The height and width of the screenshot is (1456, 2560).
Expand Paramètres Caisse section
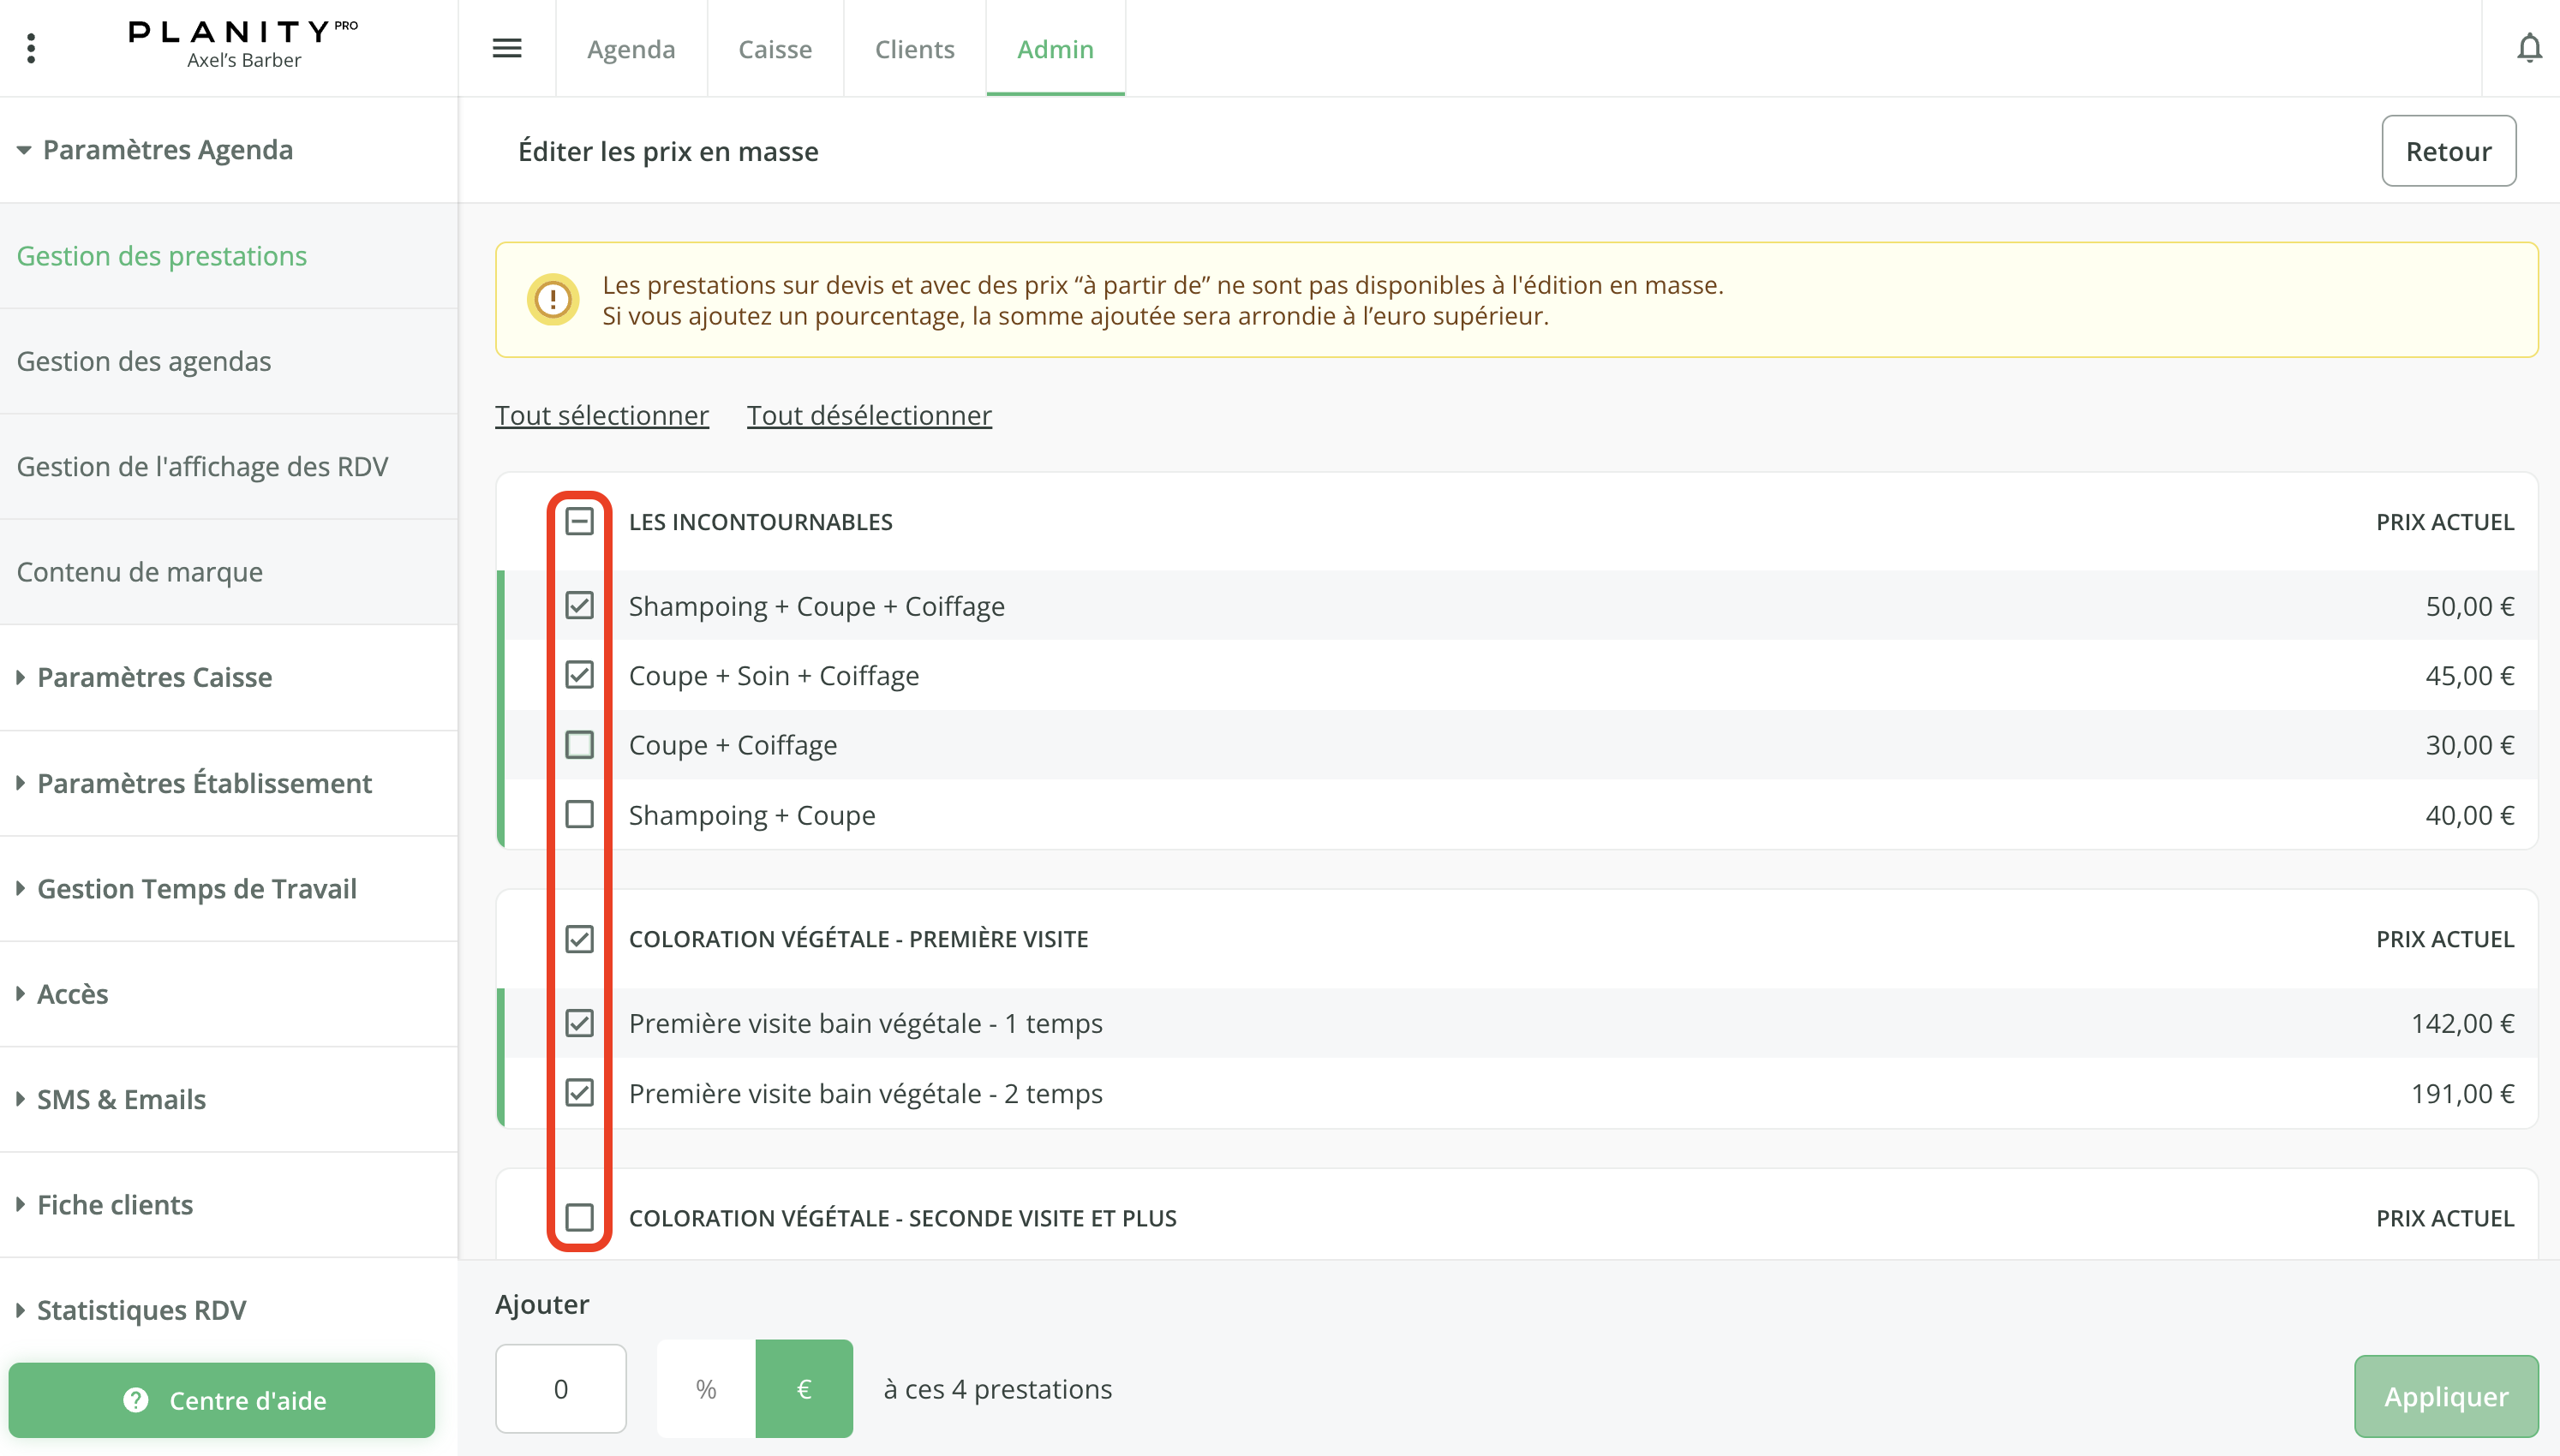click(x=154, y=677)
